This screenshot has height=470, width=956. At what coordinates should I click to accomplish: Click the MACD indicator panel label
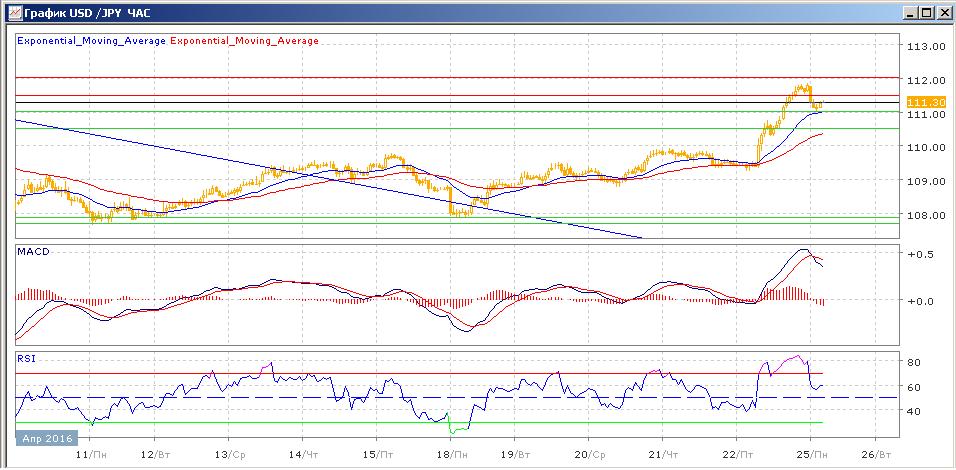point(33,251)
